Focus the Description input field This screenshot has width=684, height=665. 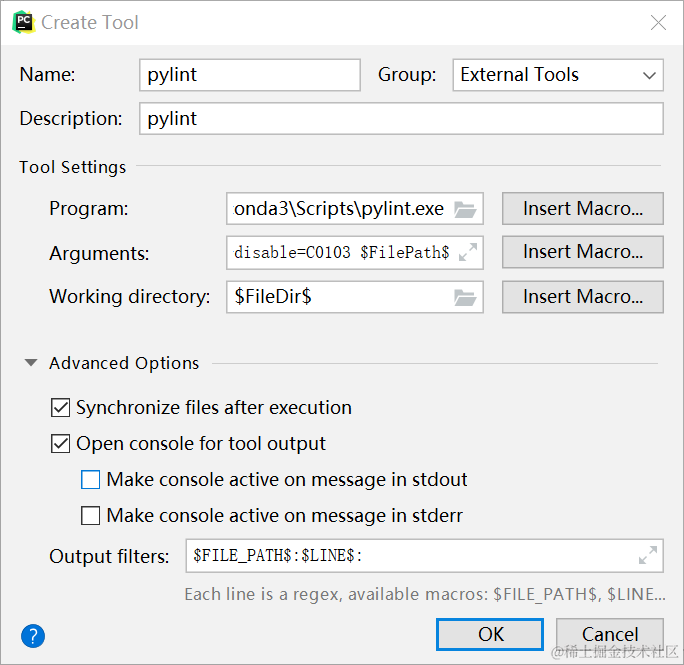(401, 119)
